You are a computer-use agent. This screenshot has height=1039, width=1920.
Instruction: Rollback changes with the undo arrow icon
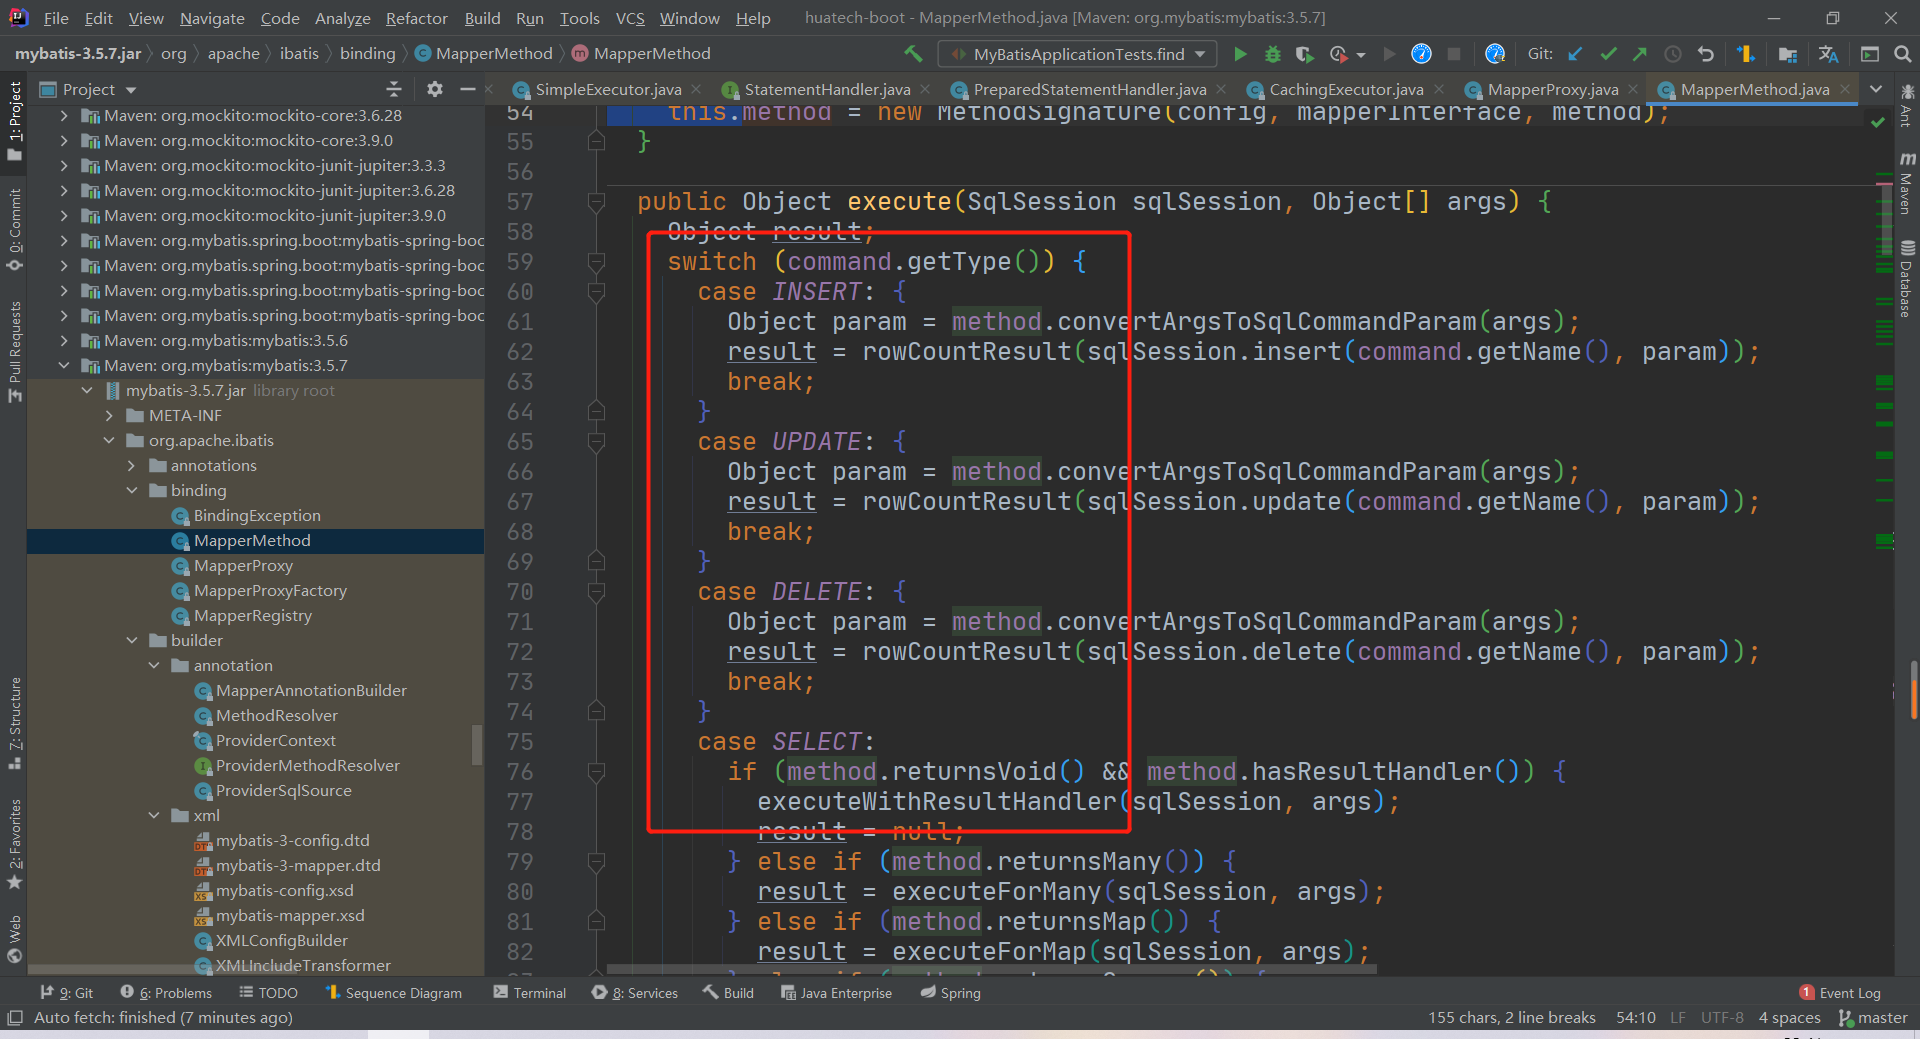click(x=1706, y=54)
